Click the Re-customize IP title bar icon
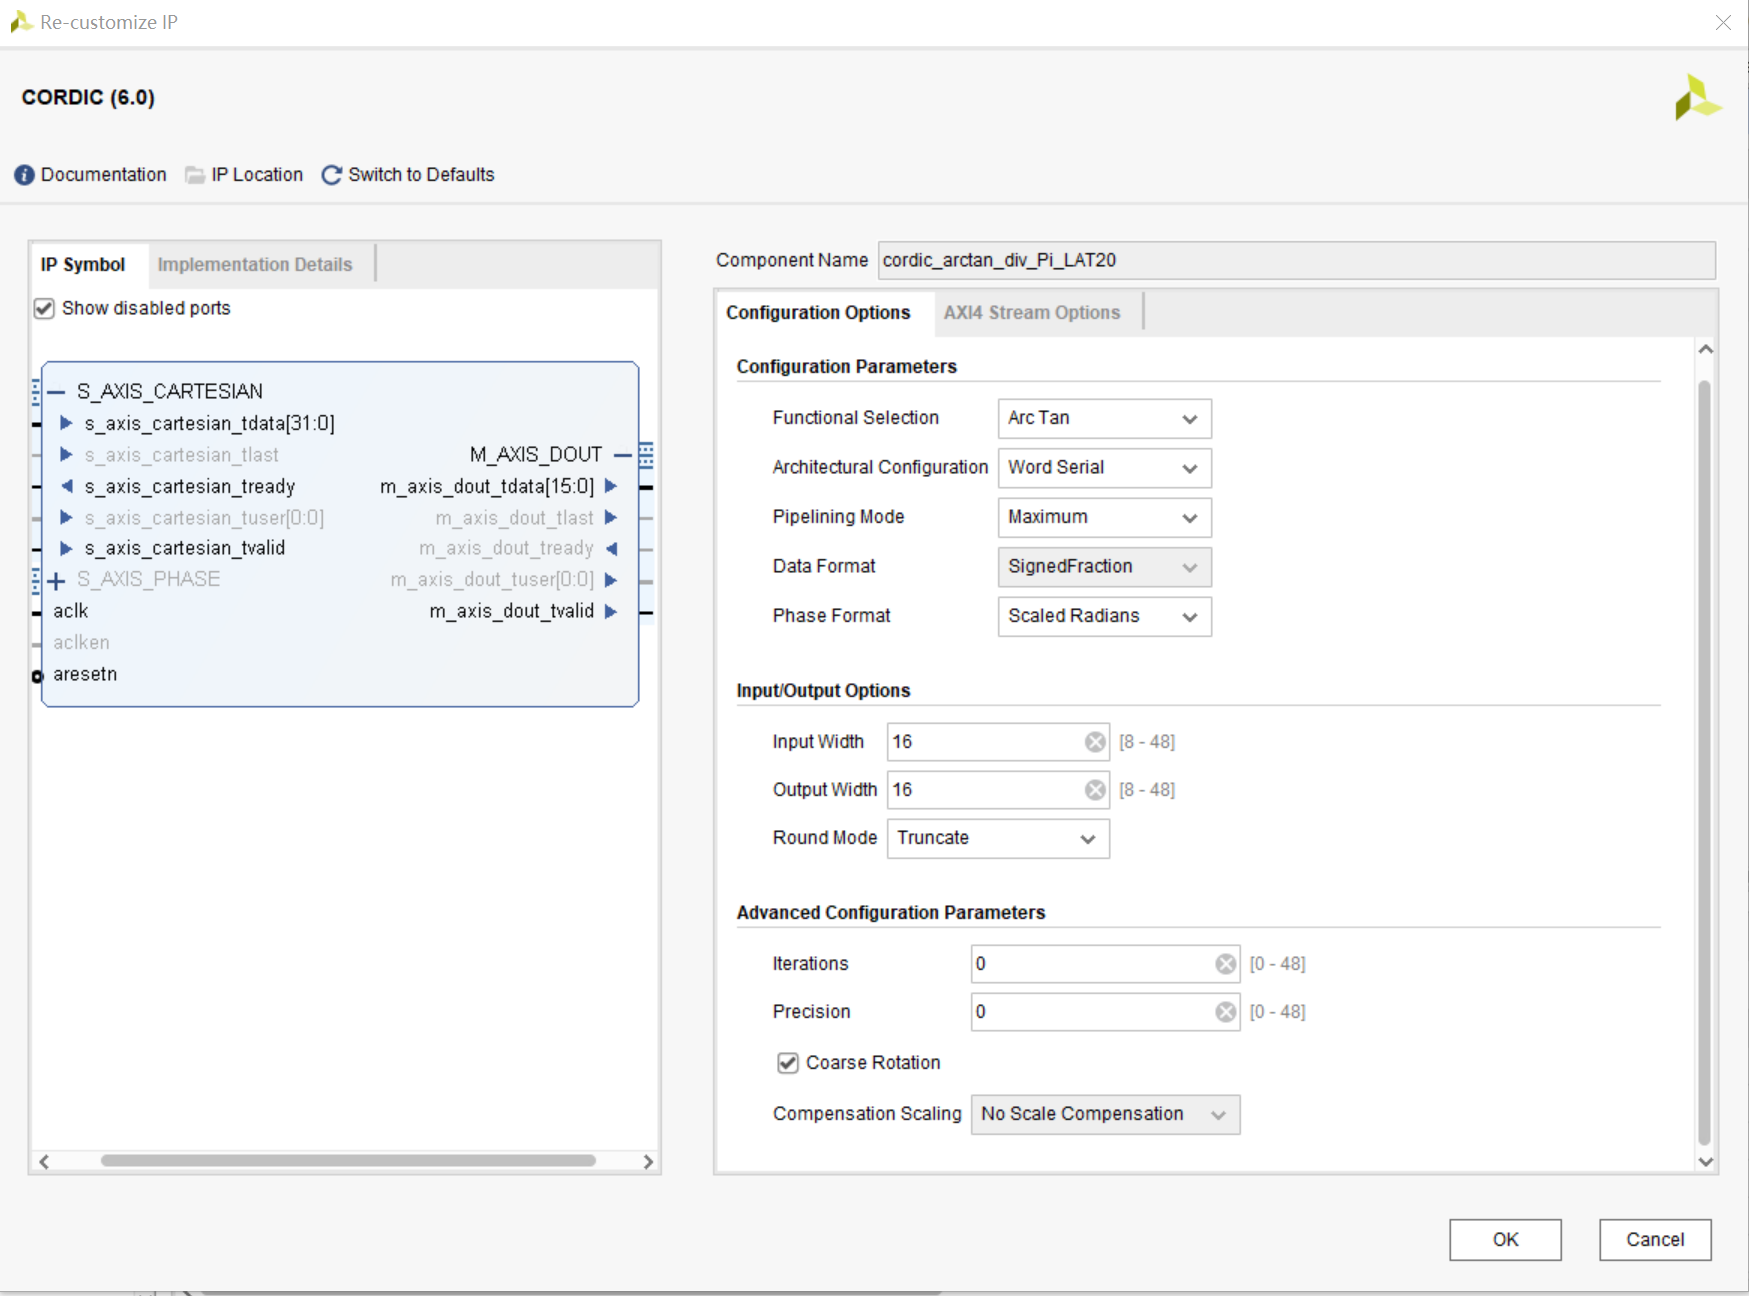Screen dimensions: 1749x1296 tap(20, 21)
